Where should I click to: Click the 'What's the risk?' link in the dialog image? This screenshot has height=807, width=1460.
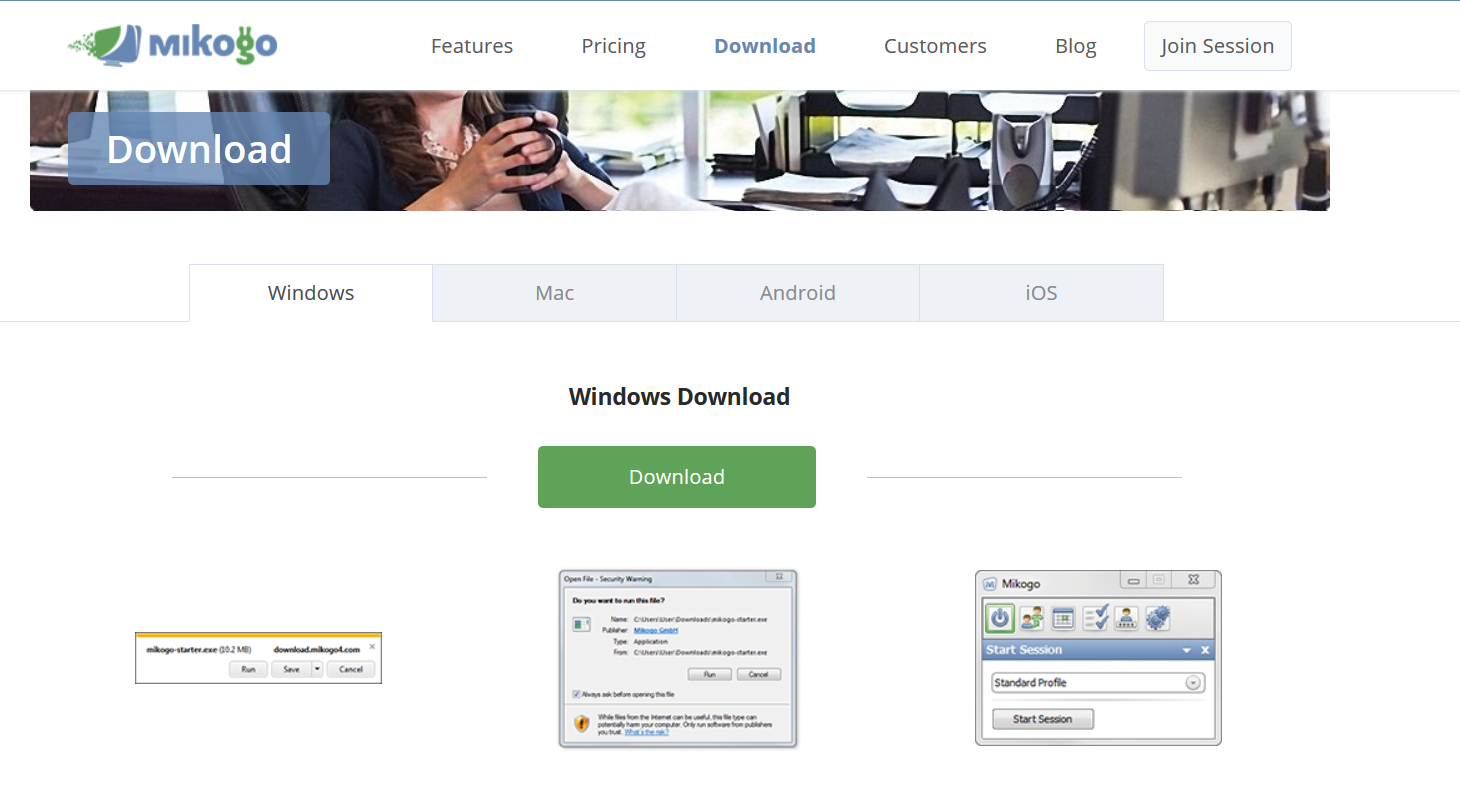[x=647, y=732]
